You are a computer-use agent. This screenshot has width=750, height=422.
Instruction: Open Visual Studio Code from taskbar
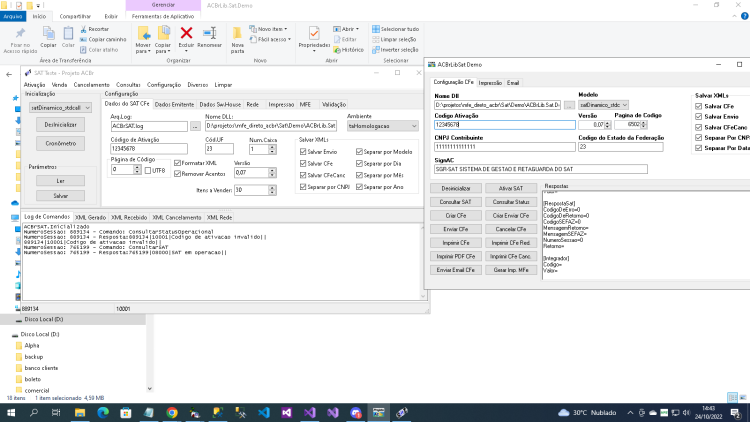click(x=264, y=412)
